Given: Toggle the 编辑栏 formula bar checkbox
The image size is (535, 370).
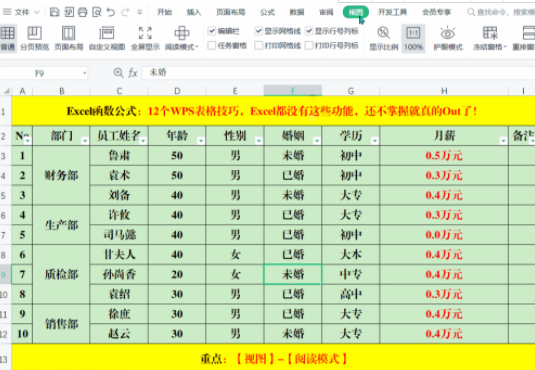Looking at the screenshot, I should [x=212, y=31].
